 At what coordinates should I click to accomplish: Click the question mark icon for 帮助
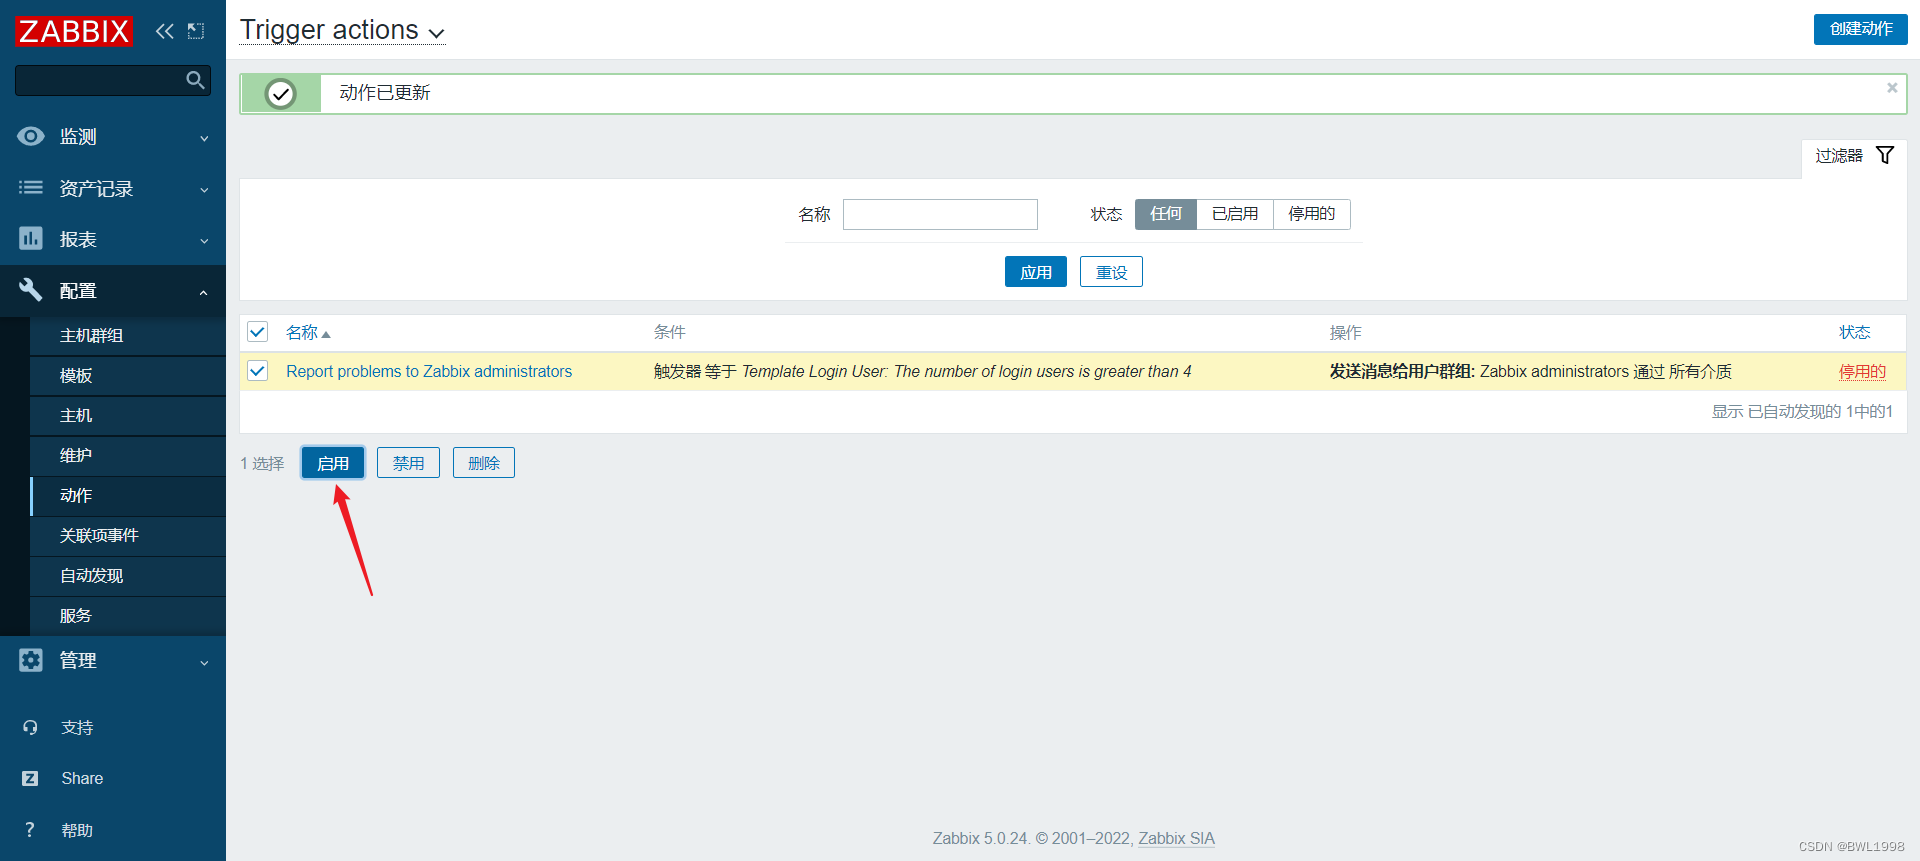tap(30, 830)
